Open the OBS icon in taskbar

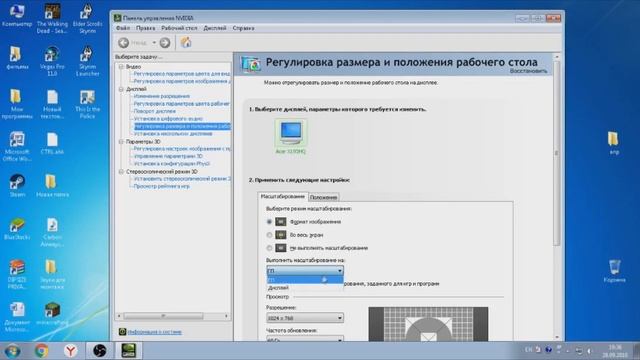click(x=99, y=351)
